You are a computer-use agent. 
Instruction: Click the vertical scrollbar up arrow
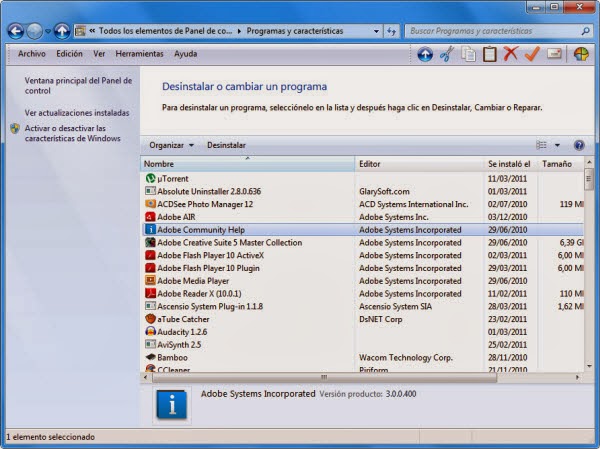click(589, 163)
